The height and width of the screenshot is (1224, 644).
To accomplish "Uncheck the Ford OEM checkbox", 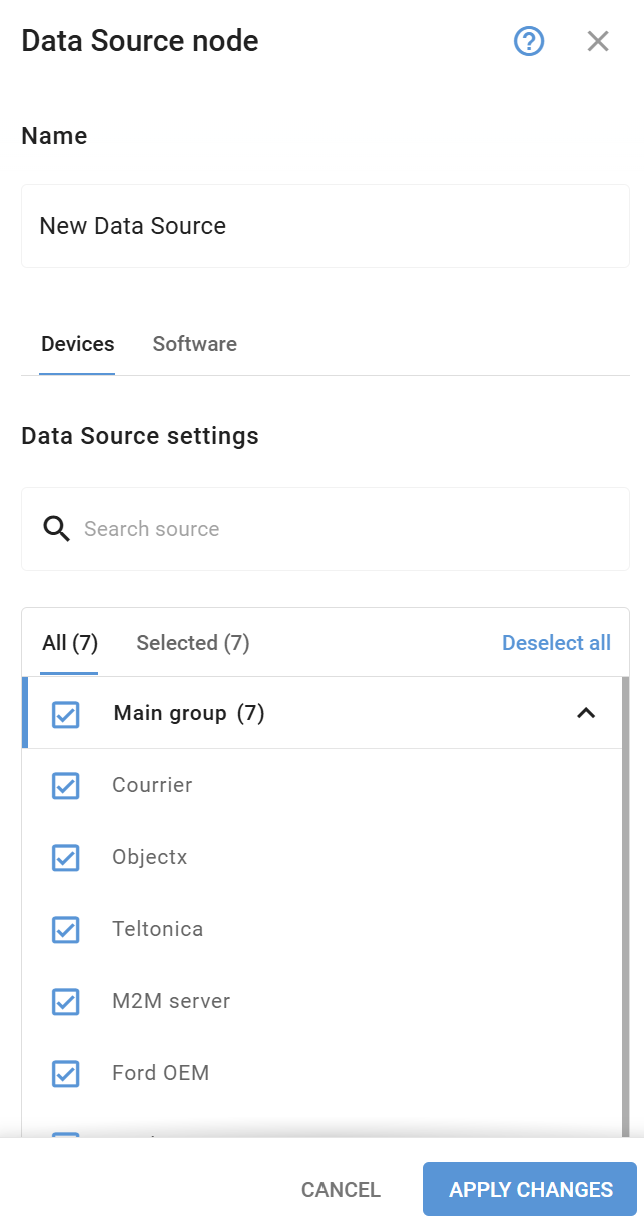I will tap(65, 1074).
